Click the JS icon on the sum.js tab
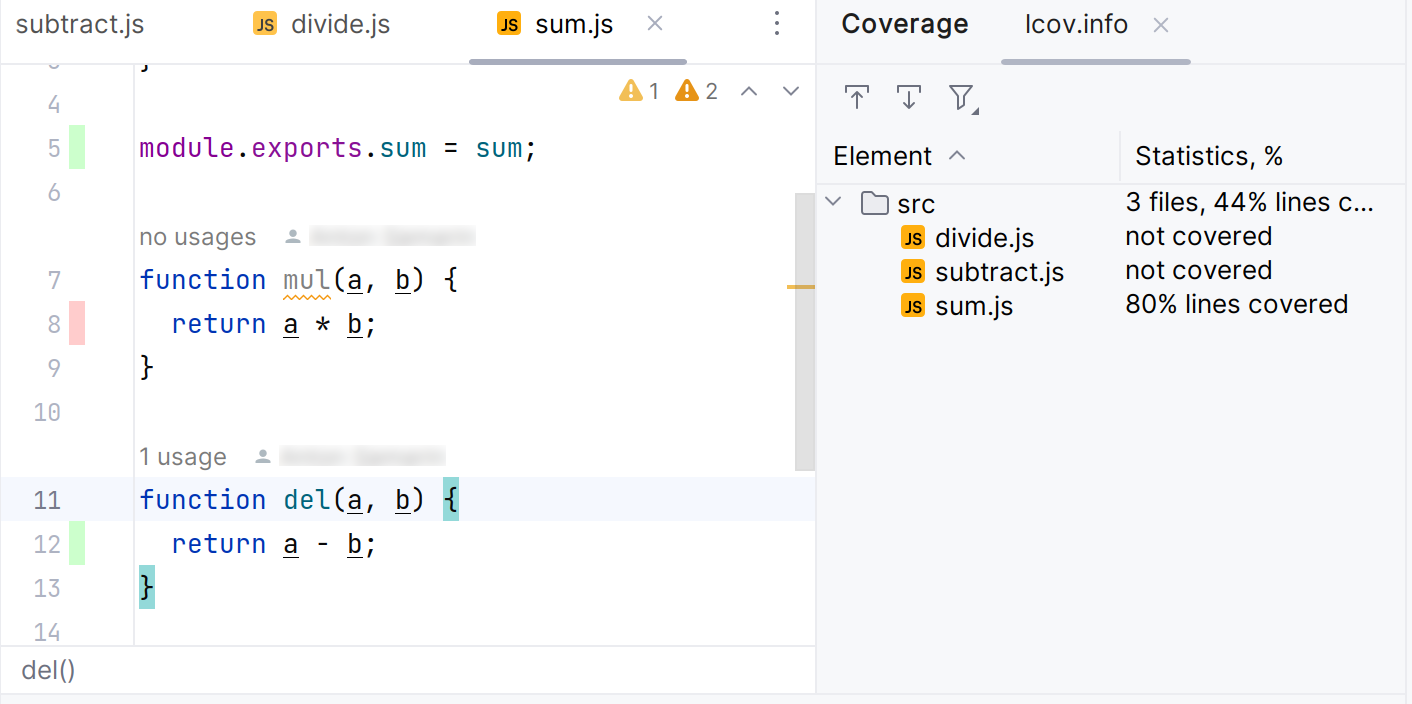1412x704 pixels. [x=511, y=23]
